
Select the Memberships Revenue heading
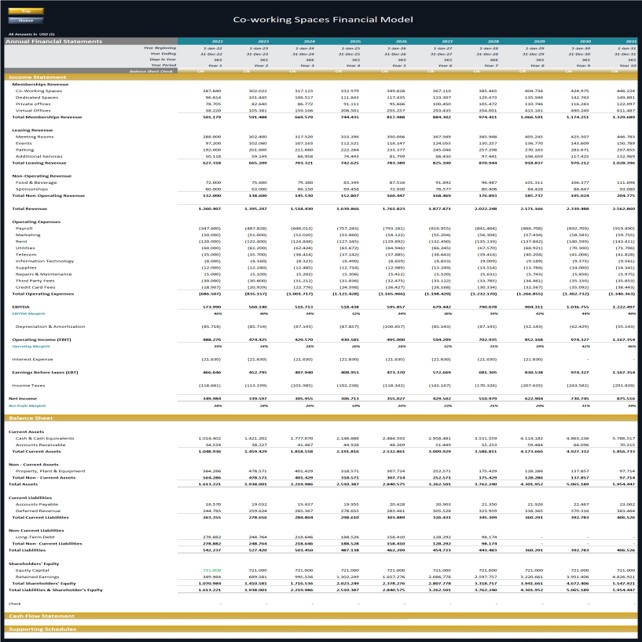pos(40,84)
